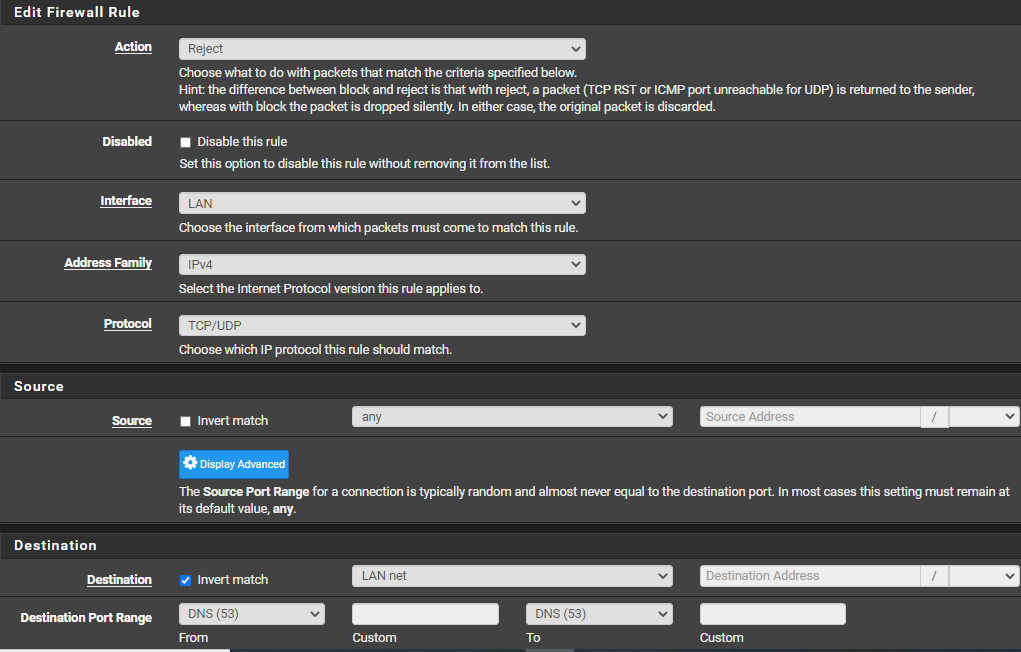Click the gear icon on Display Advanced
Screen dimensions: 1021x652
pos(190,463)
